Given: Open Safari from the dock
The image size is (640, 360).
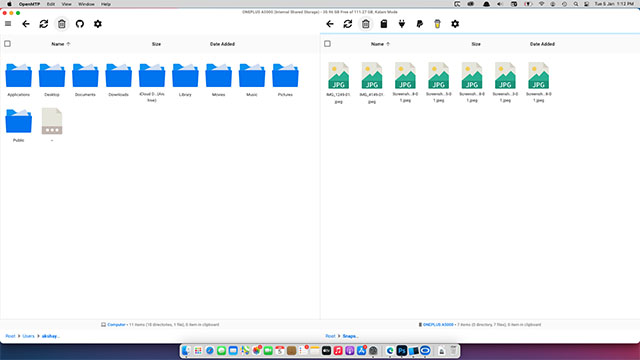Looking at the screenshot, I should 210,351.
